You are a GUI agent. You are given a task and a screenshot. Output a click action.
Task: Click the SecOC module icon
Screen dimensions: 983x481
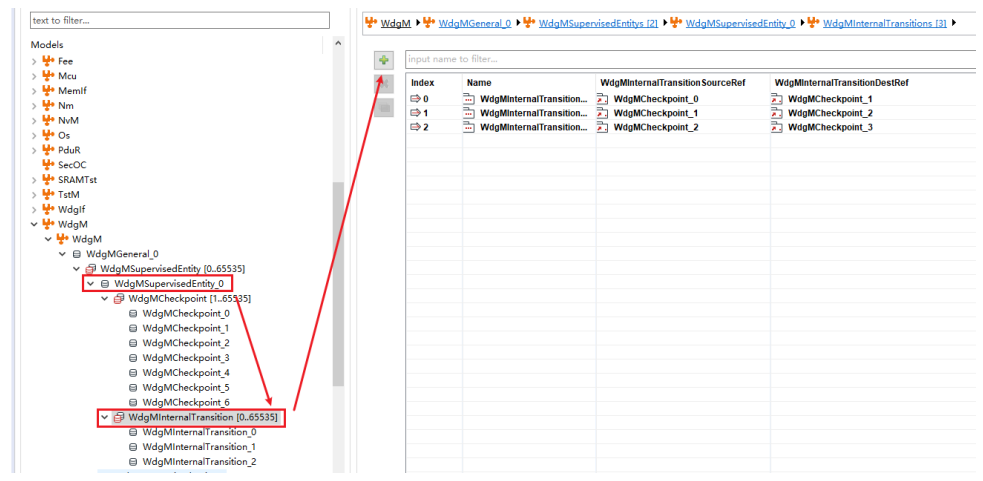point(48,164)
